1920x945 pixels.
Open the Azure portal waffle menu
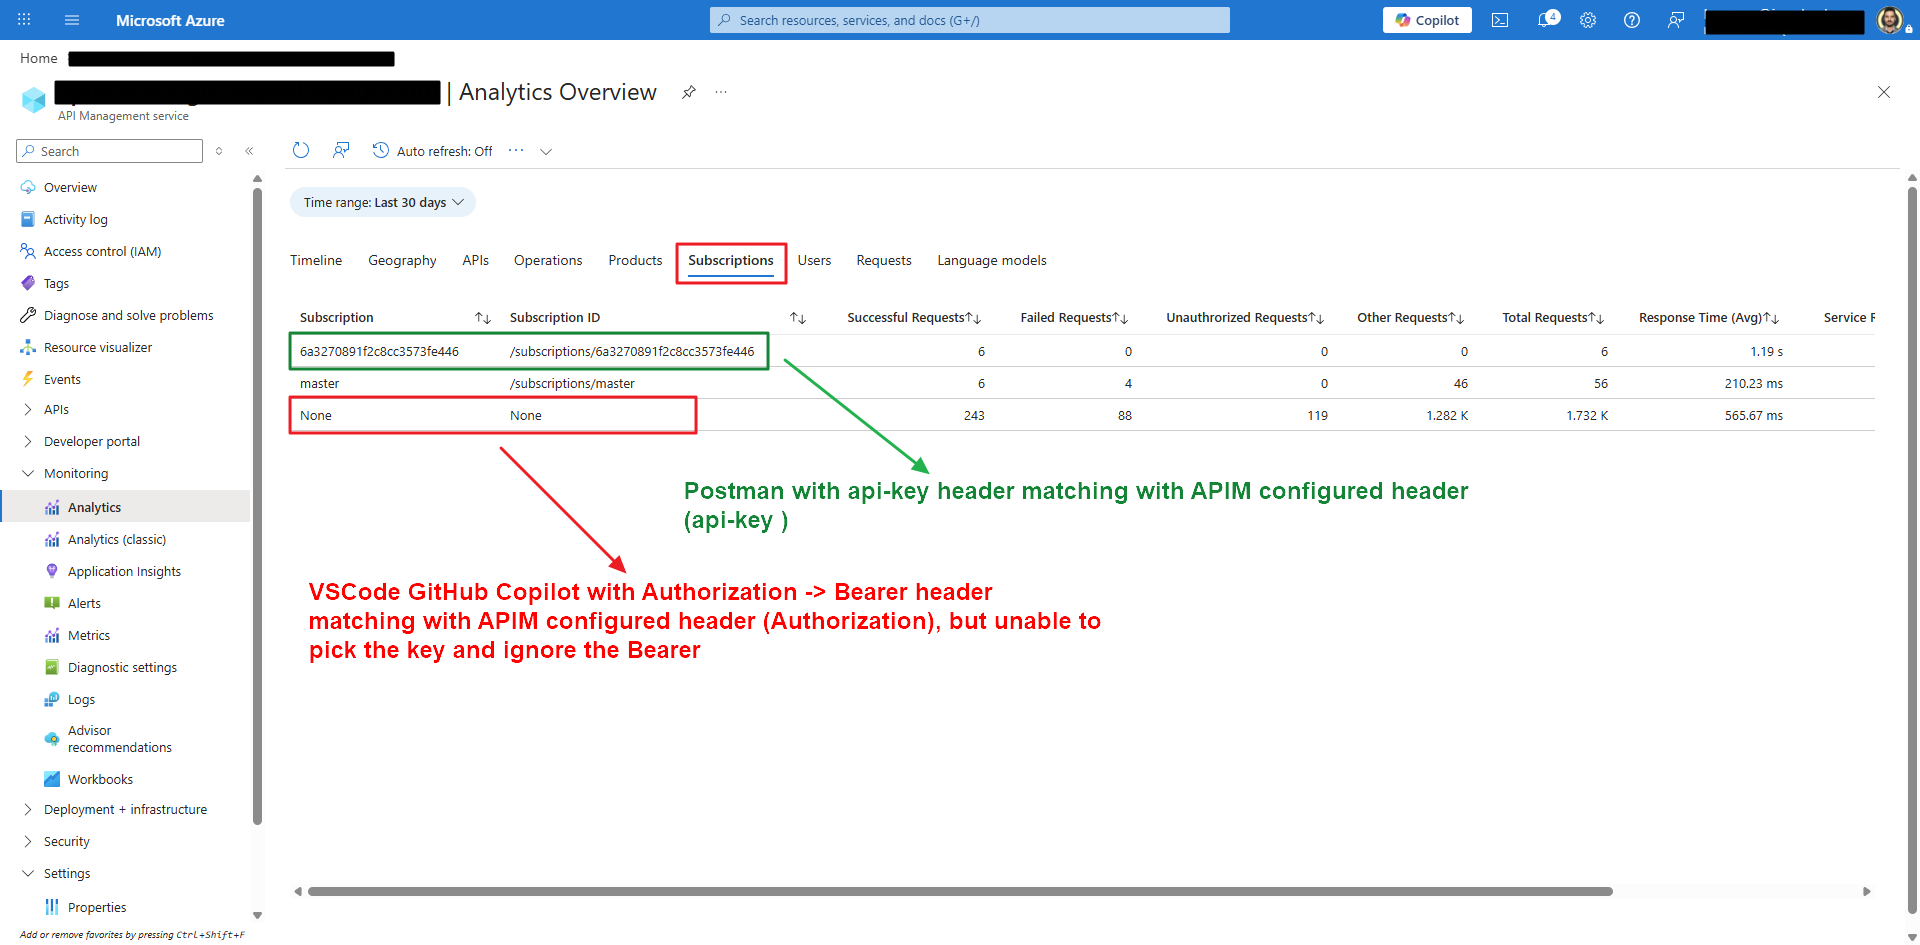pos(24,20)
